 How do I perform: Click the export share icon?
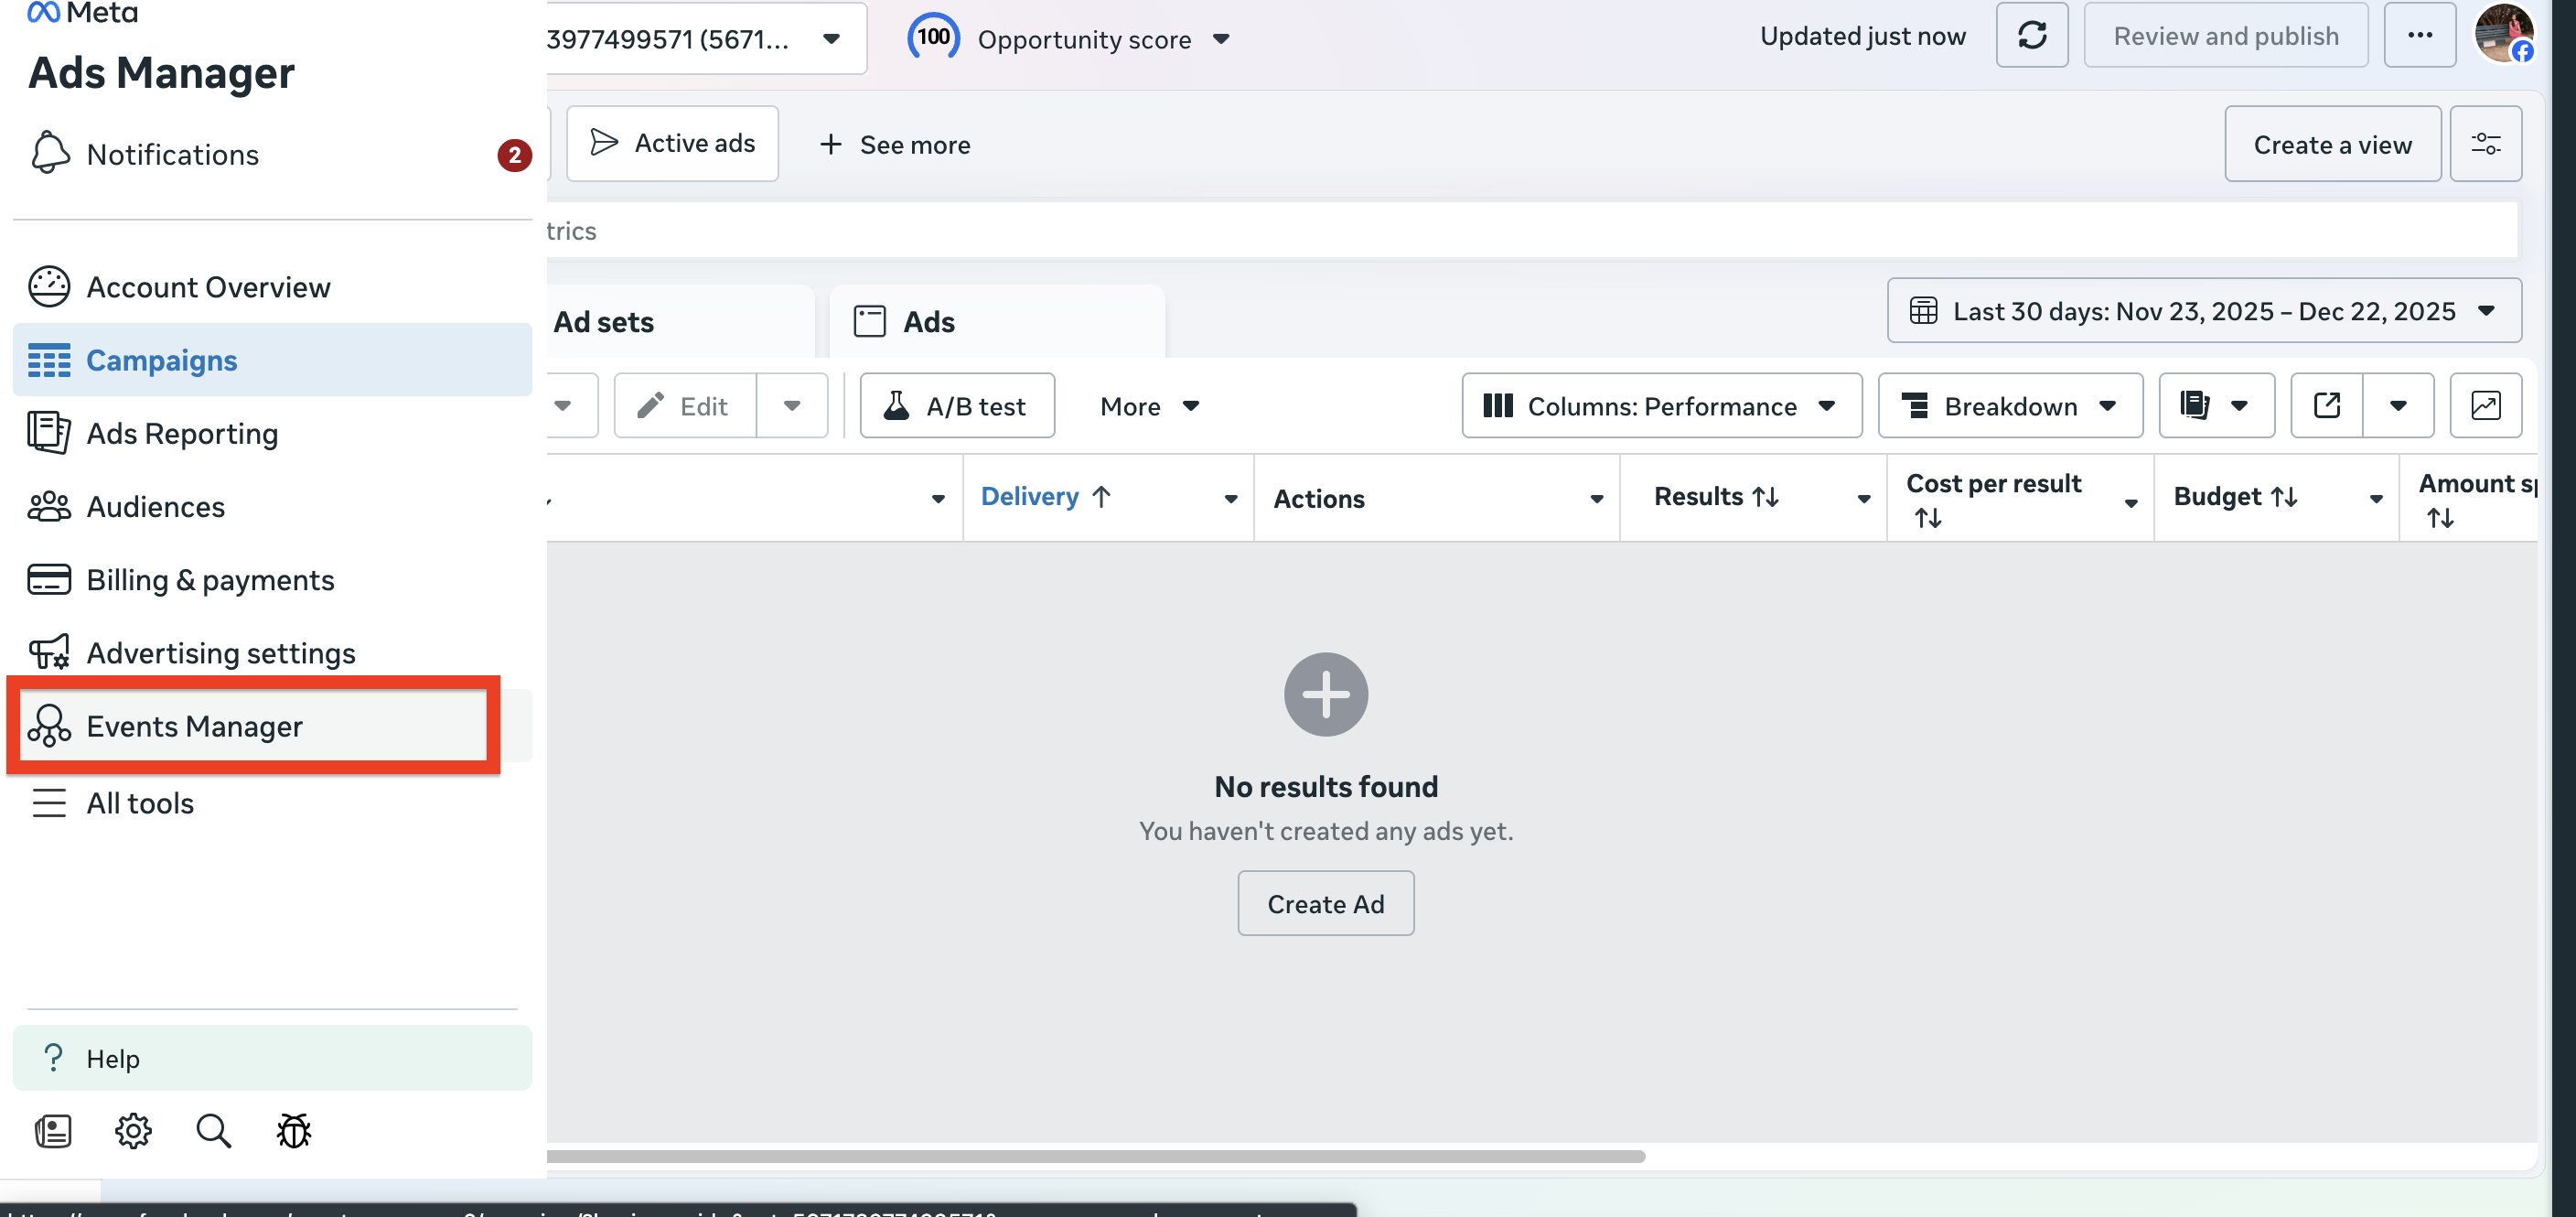pyautogui.click(x=2326, y=405)
